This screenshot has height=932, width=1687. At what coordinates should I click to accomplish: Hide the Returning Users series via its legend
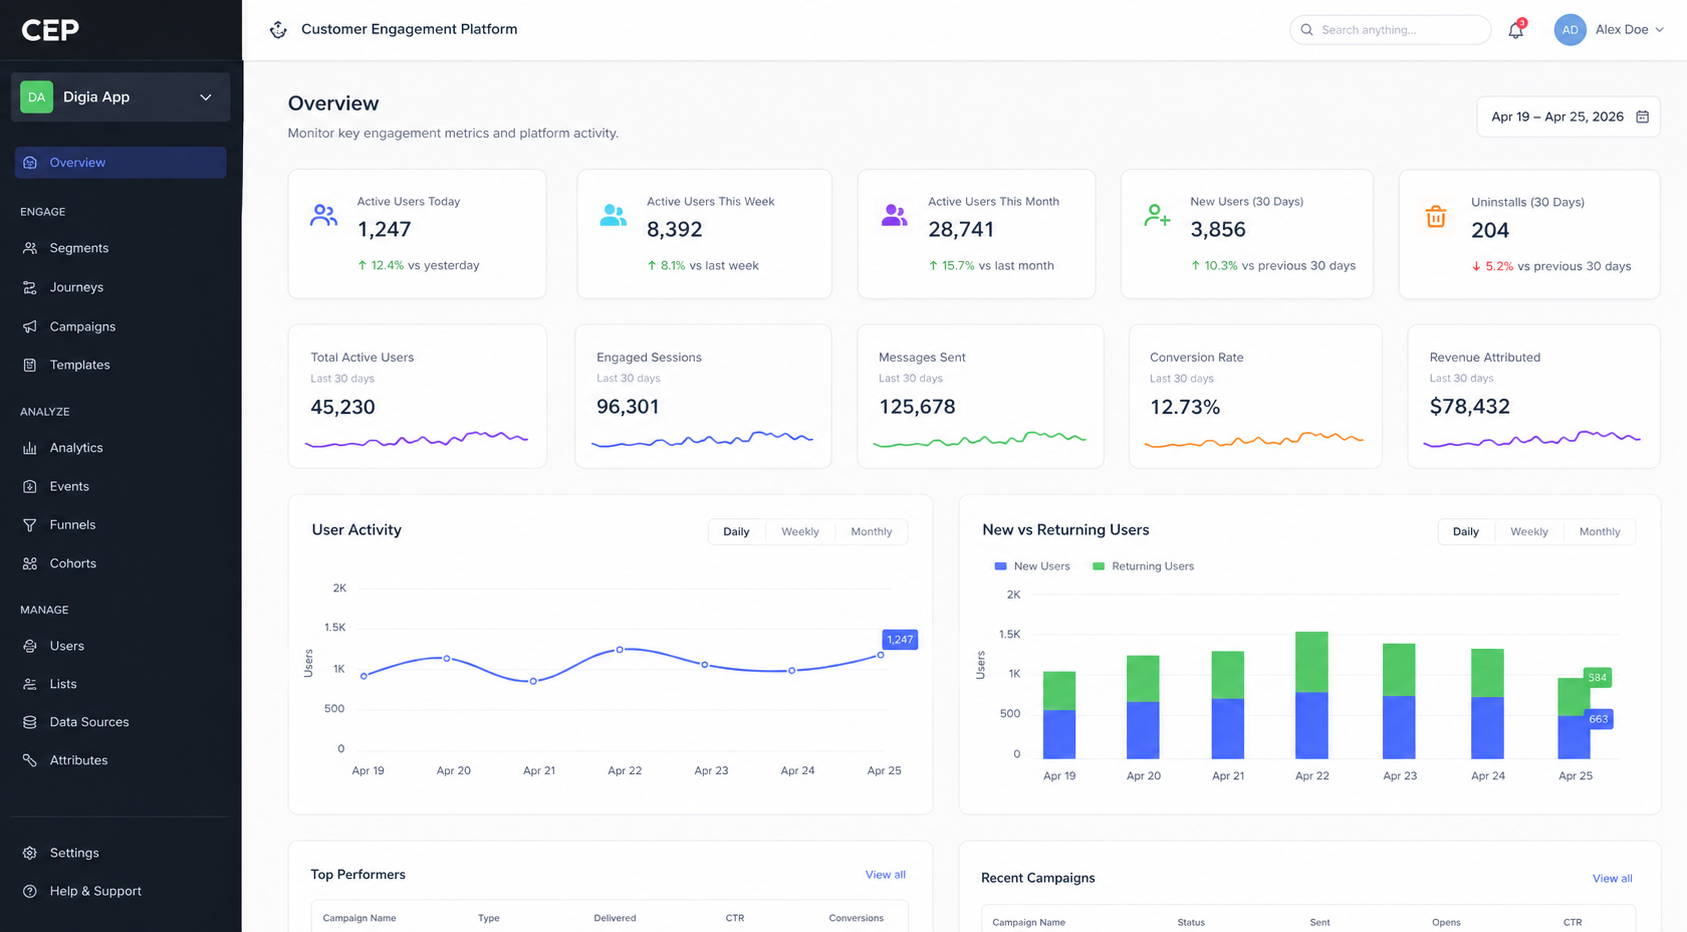point(1143,565)
